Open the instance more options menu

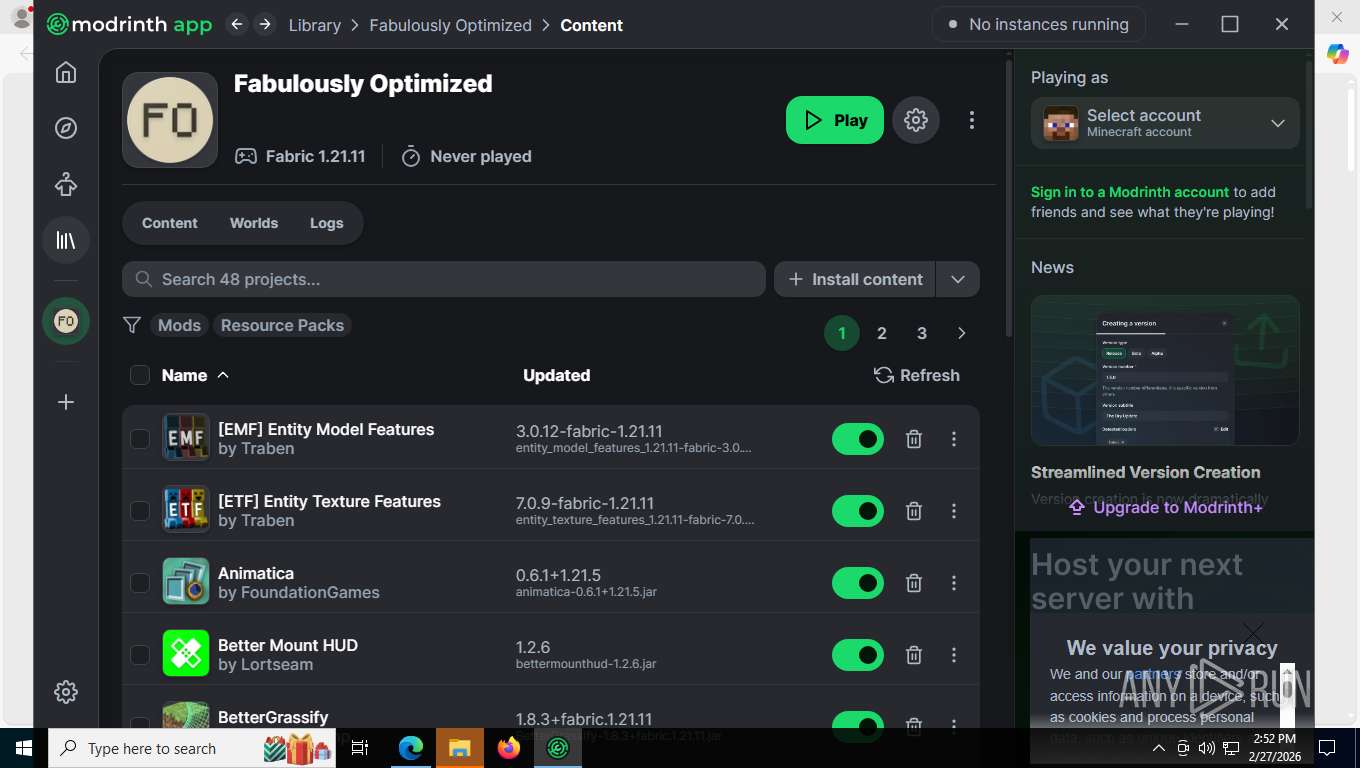(x=972, y=120)
